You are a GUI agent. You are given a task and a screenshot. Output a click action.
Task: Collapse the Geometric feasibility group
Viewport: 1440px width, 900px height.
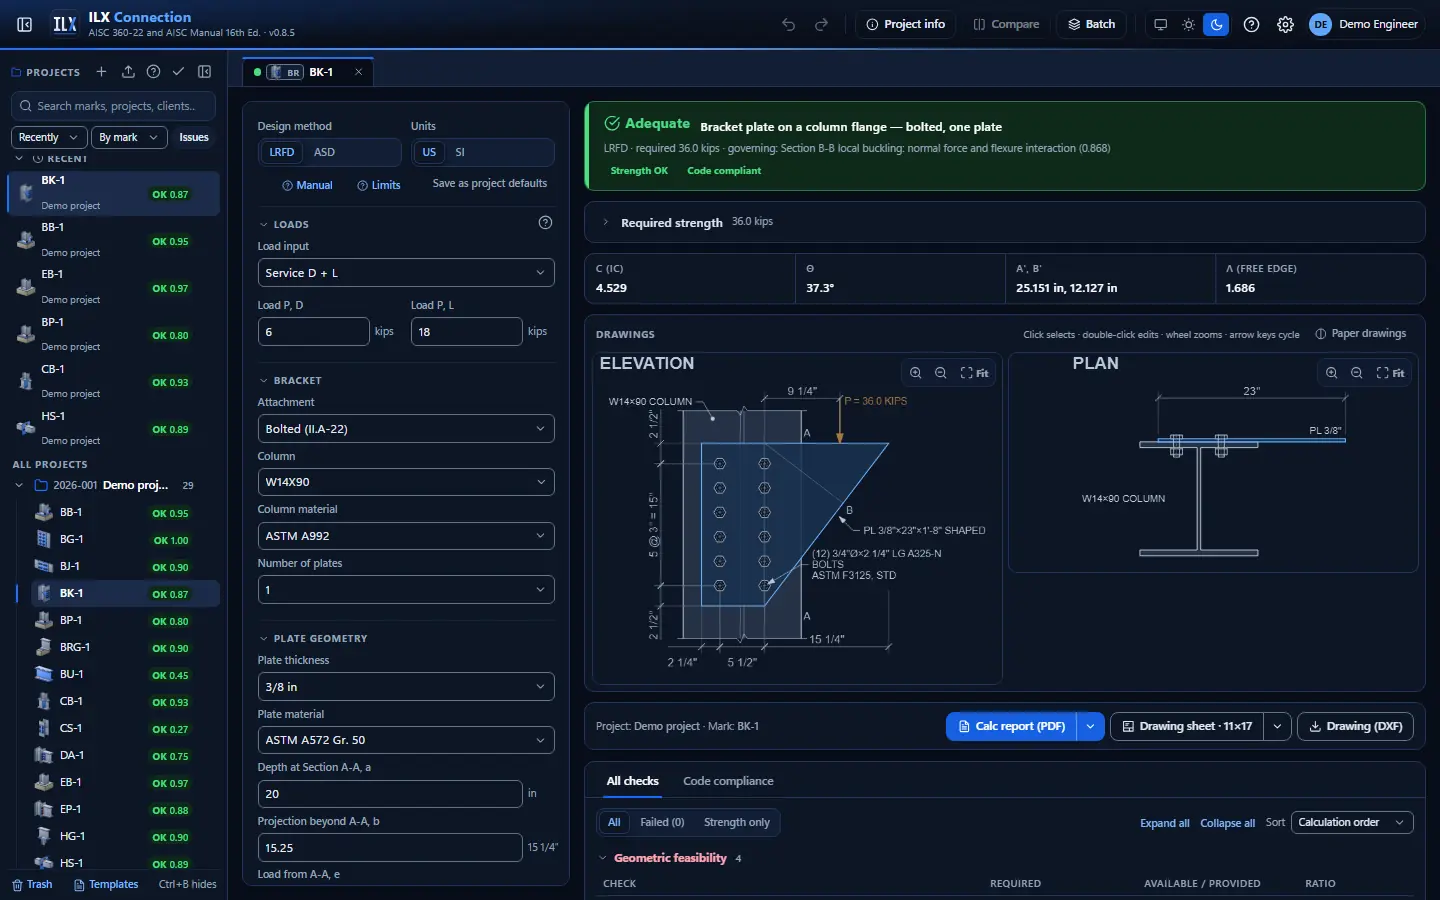pyautogui.click(x=670, y=858)
